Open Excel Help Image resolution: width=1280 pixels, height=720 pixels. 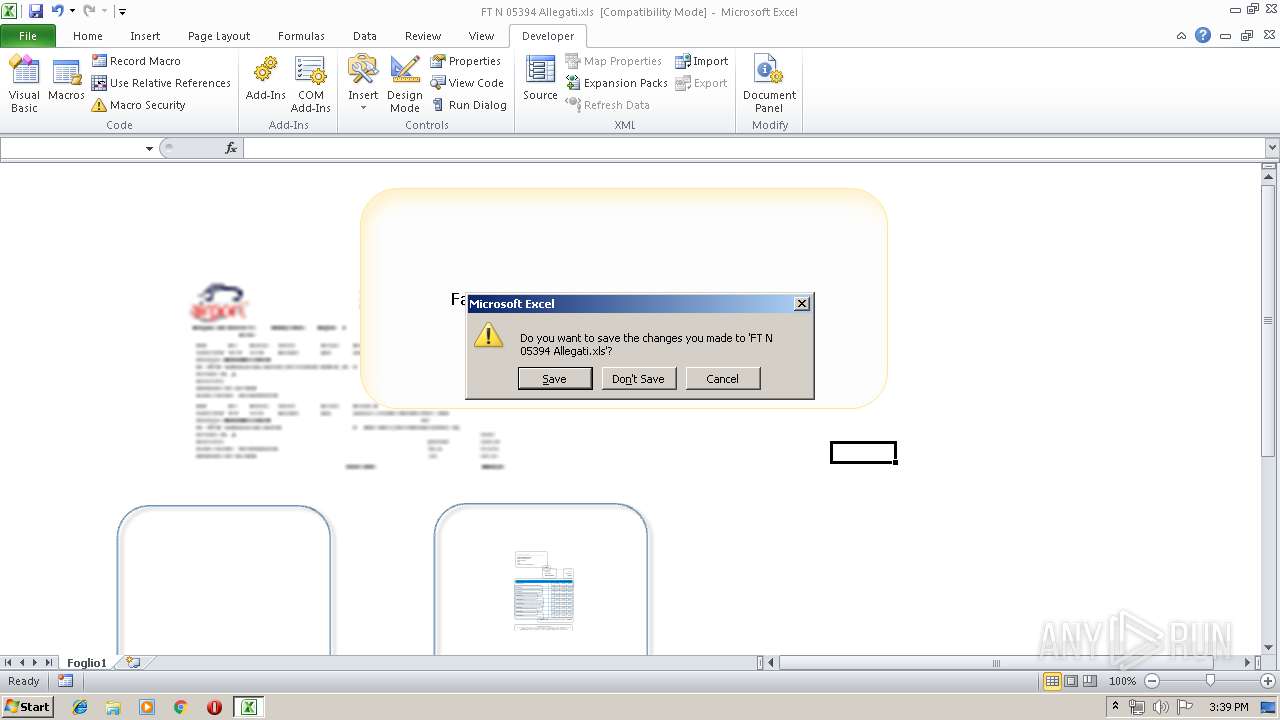pos(1203,35)
